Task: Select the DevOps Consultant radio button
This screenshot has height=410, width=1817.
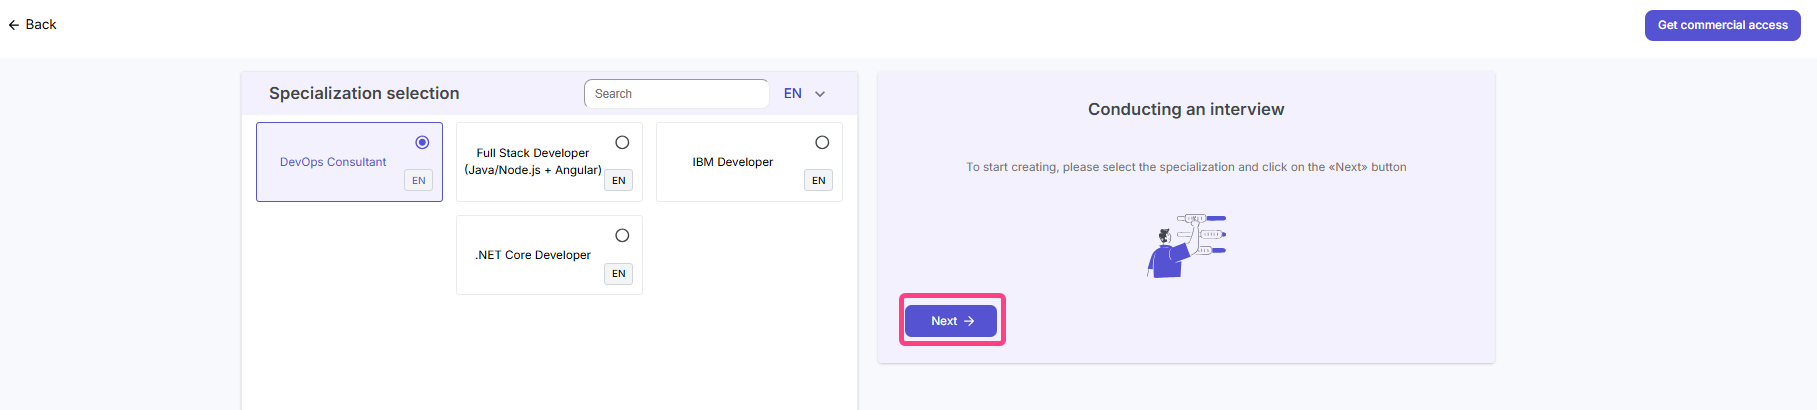Action: point(422,143)
